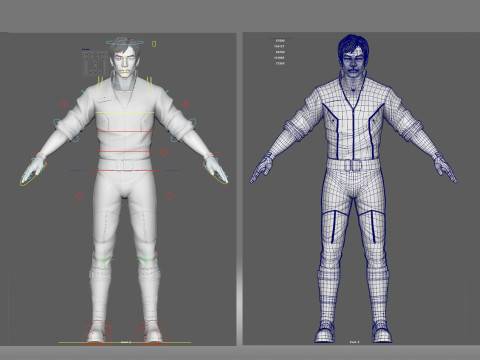Select the lower red spine line above the belt
Image resolution: width=480 pixels, height=360 pixels.
[x=125, y=152]
